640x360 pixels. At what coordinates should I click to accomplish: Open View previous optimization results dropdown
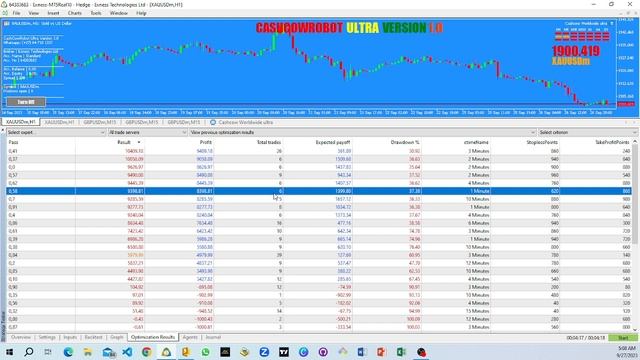(x=362, y=132)
